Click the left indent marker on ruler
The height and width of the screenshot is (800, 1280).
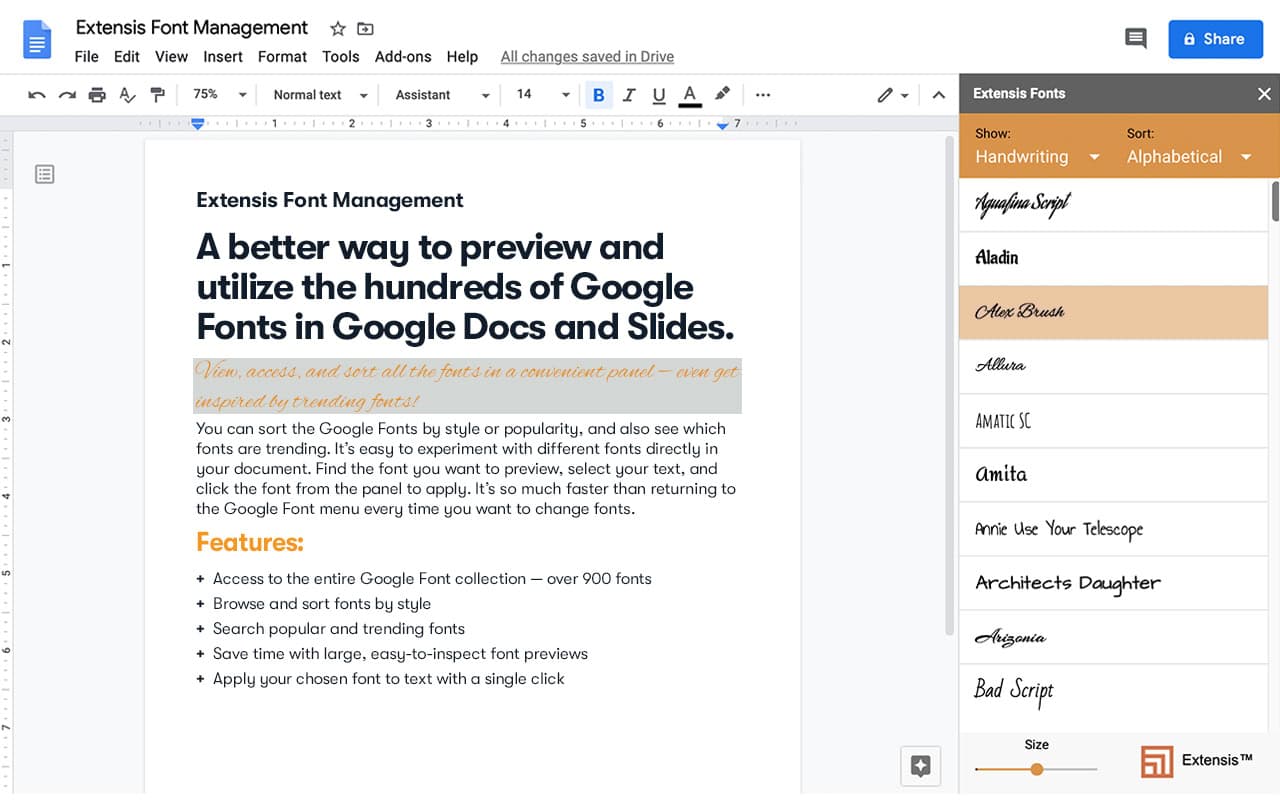pos(198,124)
